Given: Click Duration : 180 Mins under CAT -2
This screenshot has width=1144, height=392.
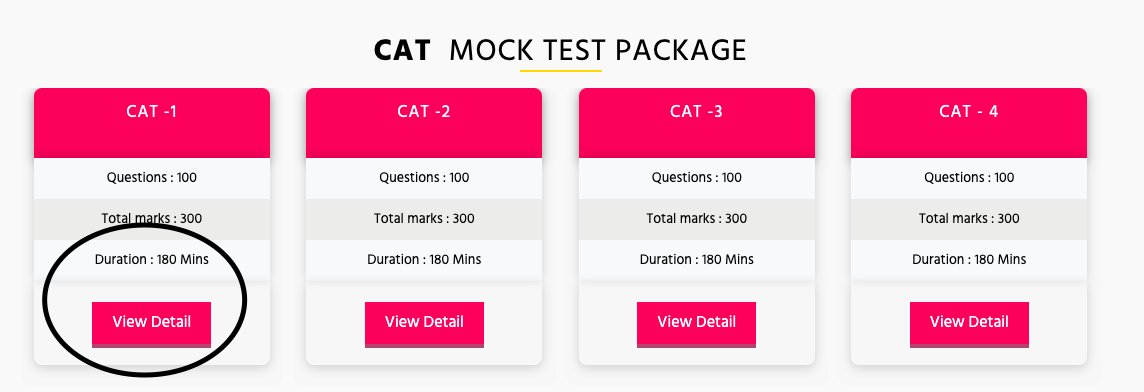Looking at the screenshot, I should point(424,260).
